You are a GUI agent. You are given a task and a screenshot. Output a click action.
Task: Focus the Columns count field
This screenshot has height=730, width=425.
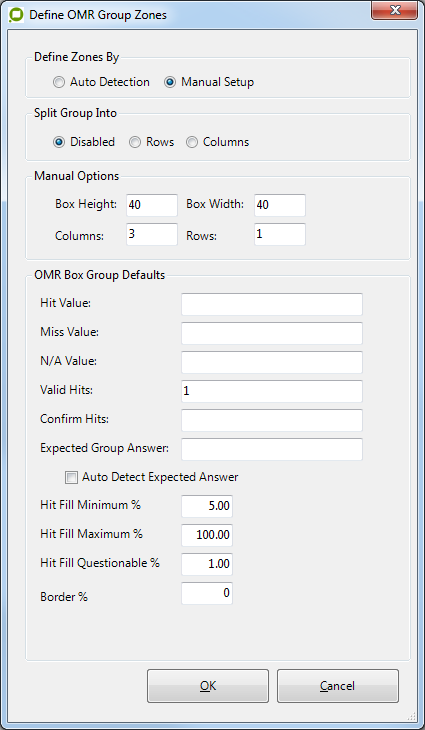pyautogui.click(x=152, y=234)
